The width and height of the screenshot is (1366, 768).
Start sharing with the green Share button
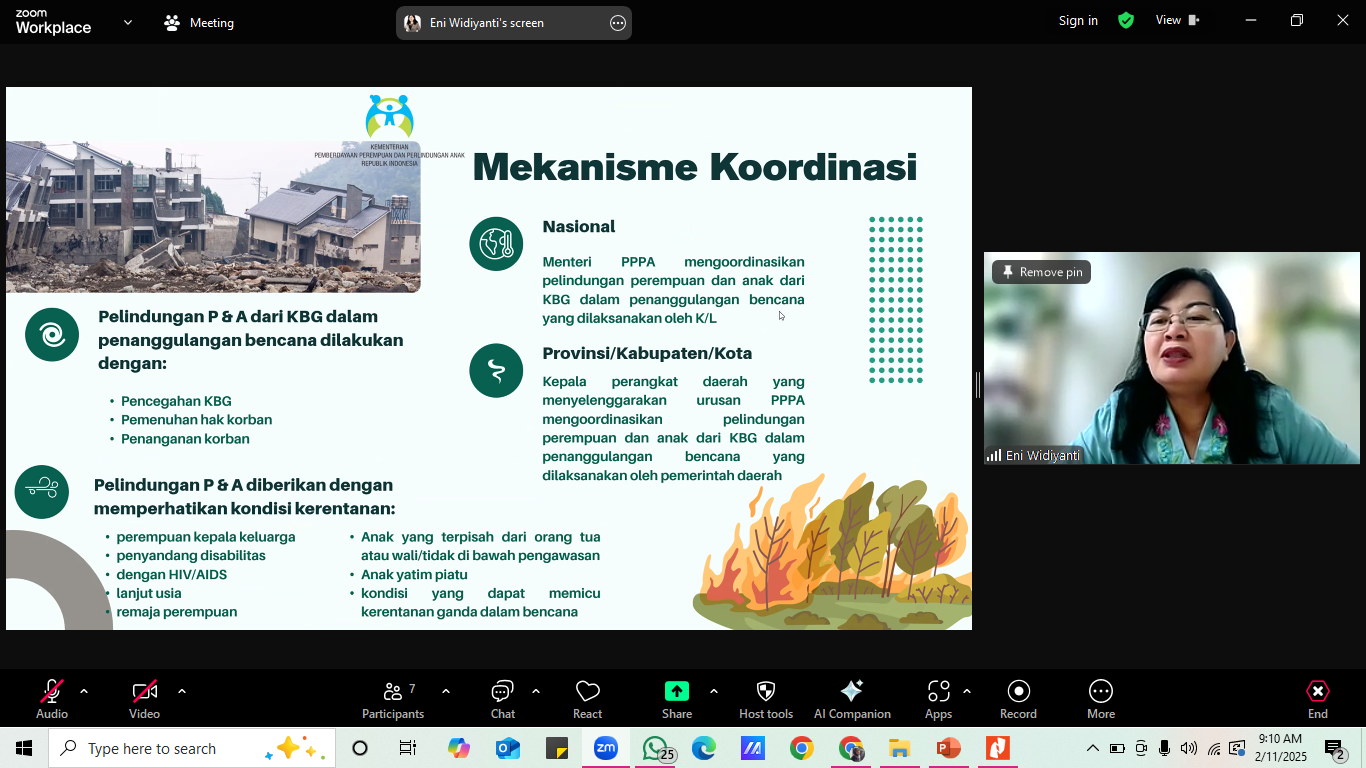[x=677, y=698]
